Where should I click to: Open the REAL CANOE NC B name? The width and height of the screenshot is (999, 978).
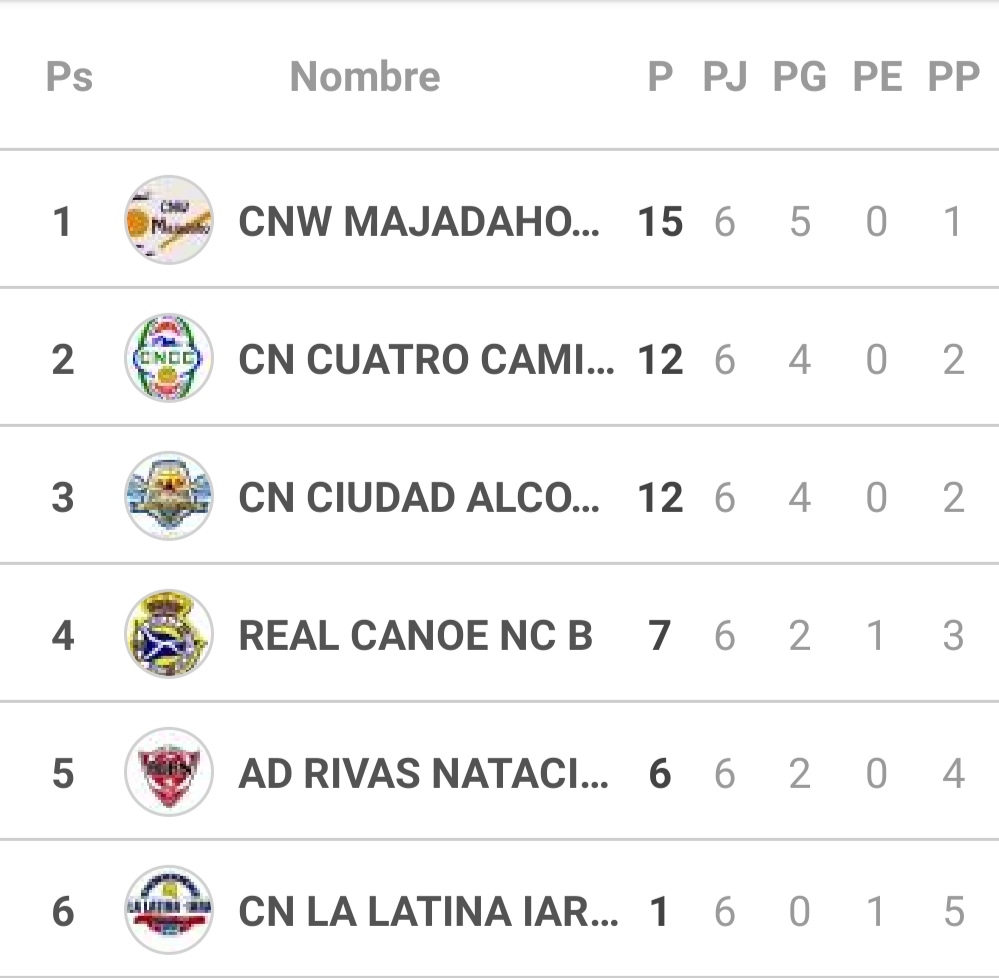coord(415,635)
